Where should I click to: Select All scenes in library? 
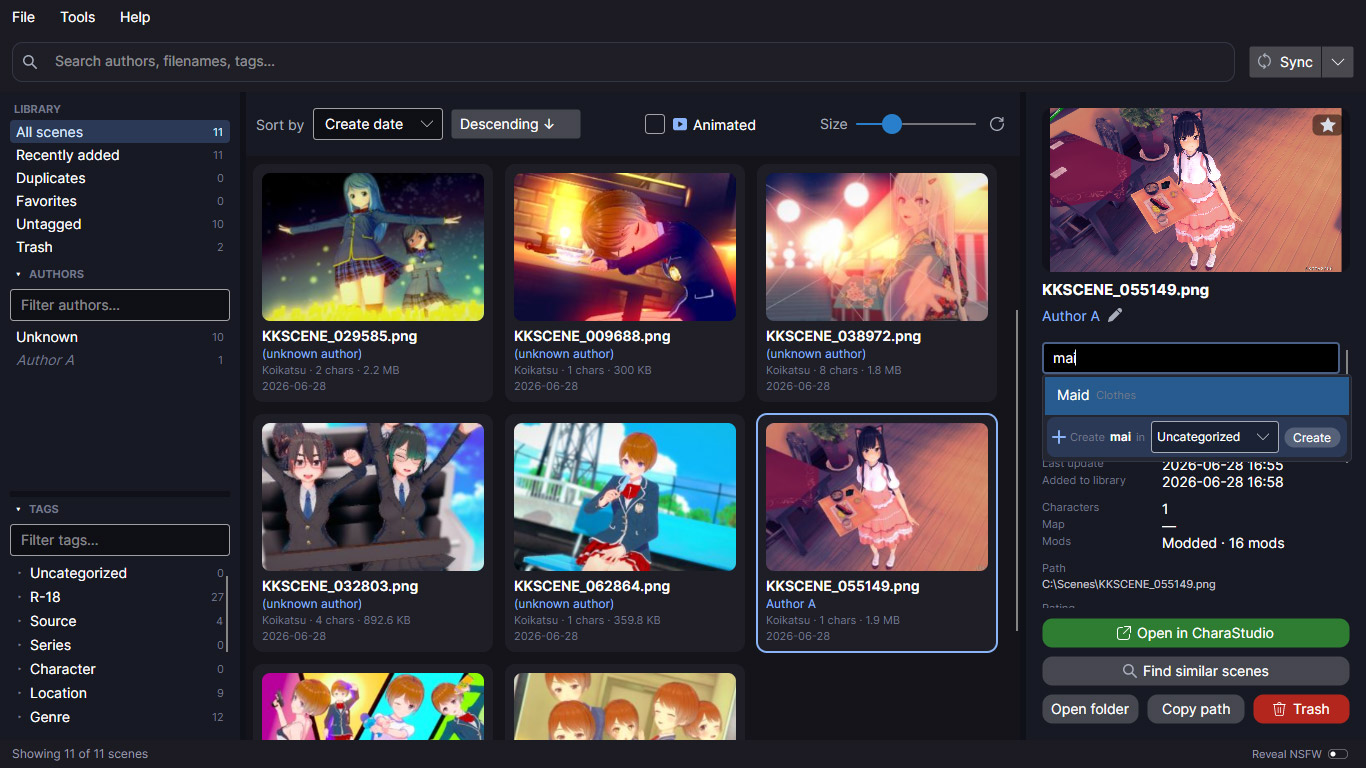[120, 132]
